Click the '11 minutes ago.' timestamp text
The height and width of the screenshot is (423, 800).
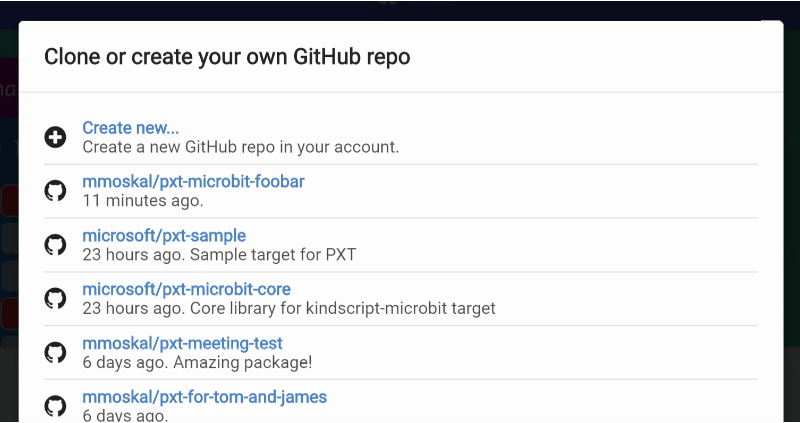click(x=143, y=201)
